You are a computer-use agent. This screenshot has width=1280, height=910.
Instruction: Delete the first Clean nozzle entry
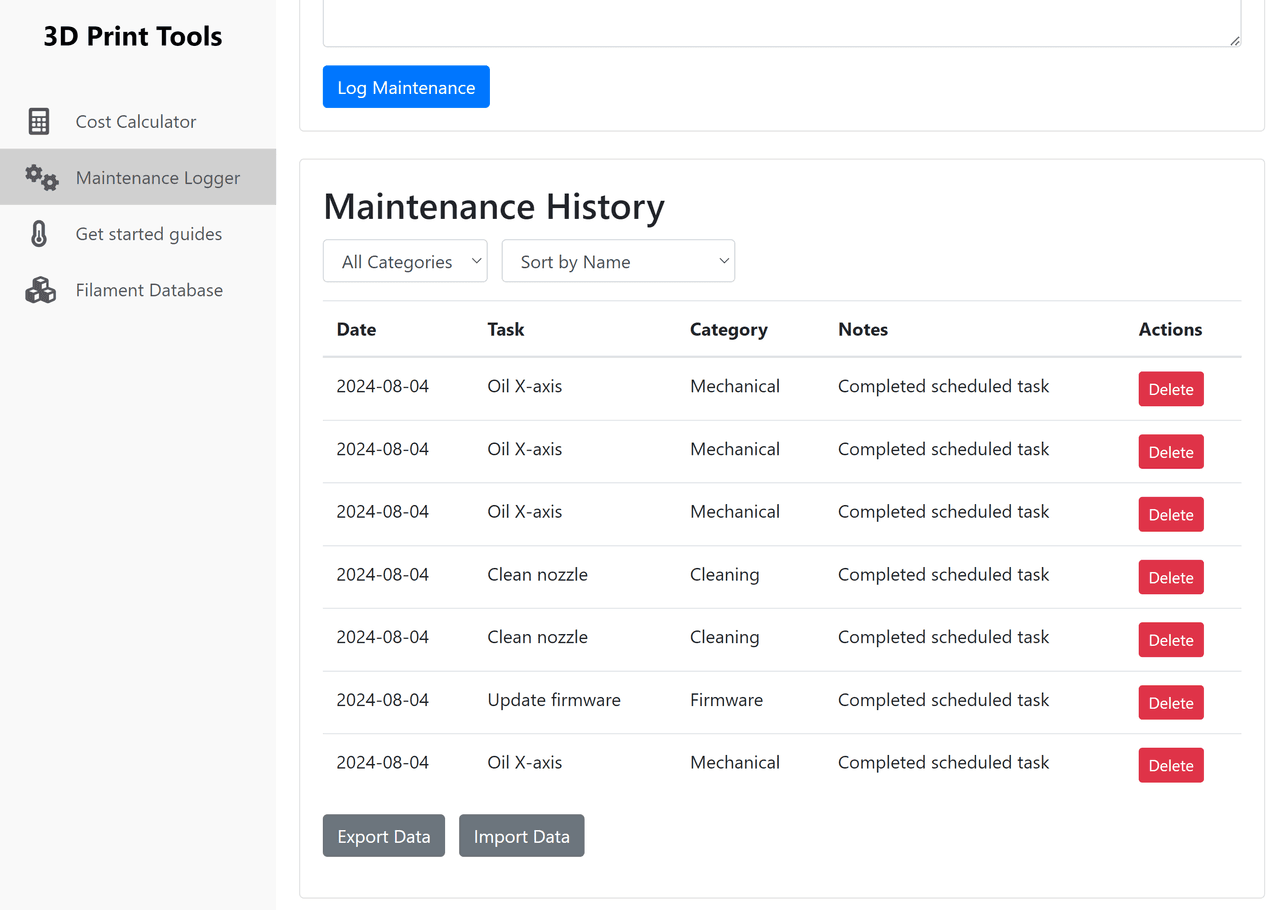[1170, 577]
